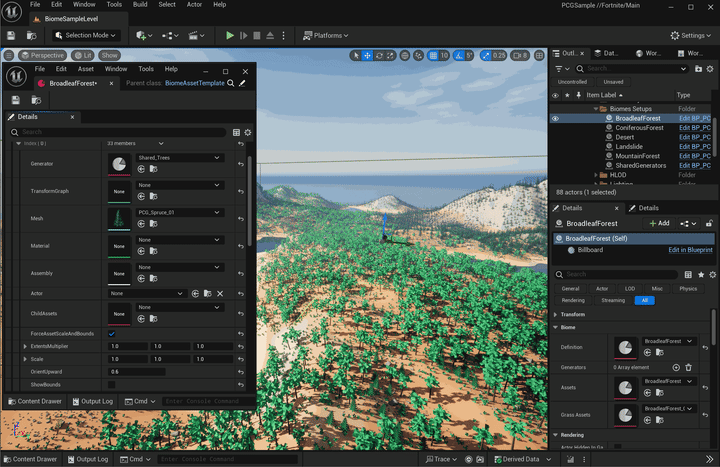Open the Actor menu in the main menu bar
720x467 pixels.
194,5
